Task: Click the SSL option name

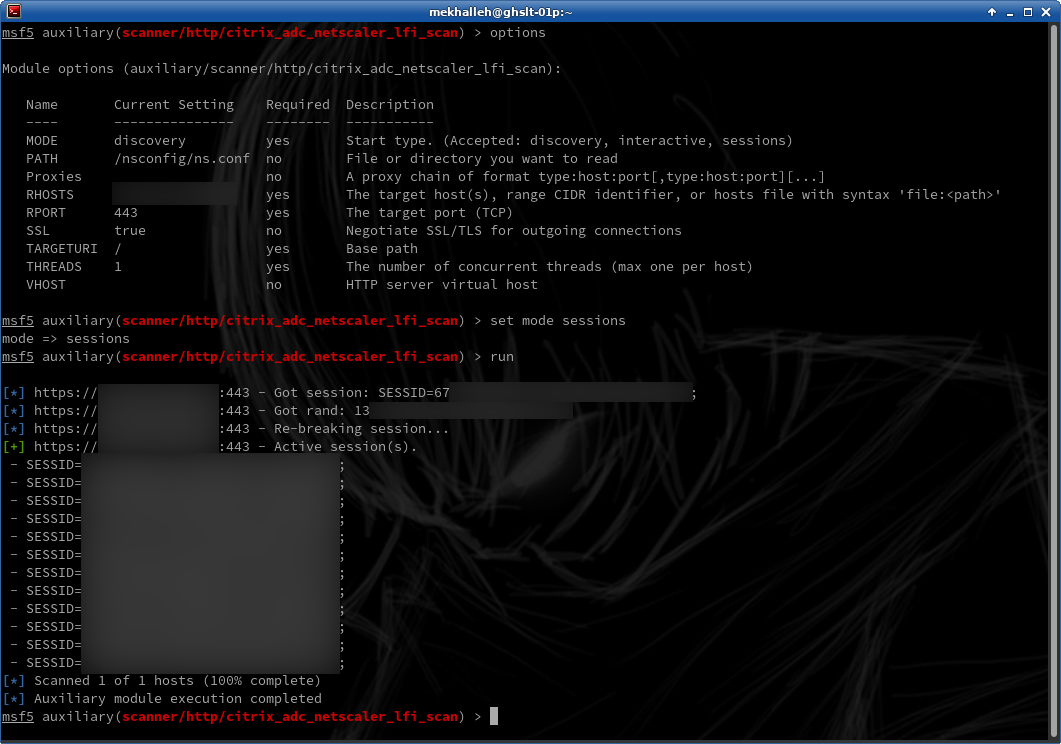Action: coord(38,231)
